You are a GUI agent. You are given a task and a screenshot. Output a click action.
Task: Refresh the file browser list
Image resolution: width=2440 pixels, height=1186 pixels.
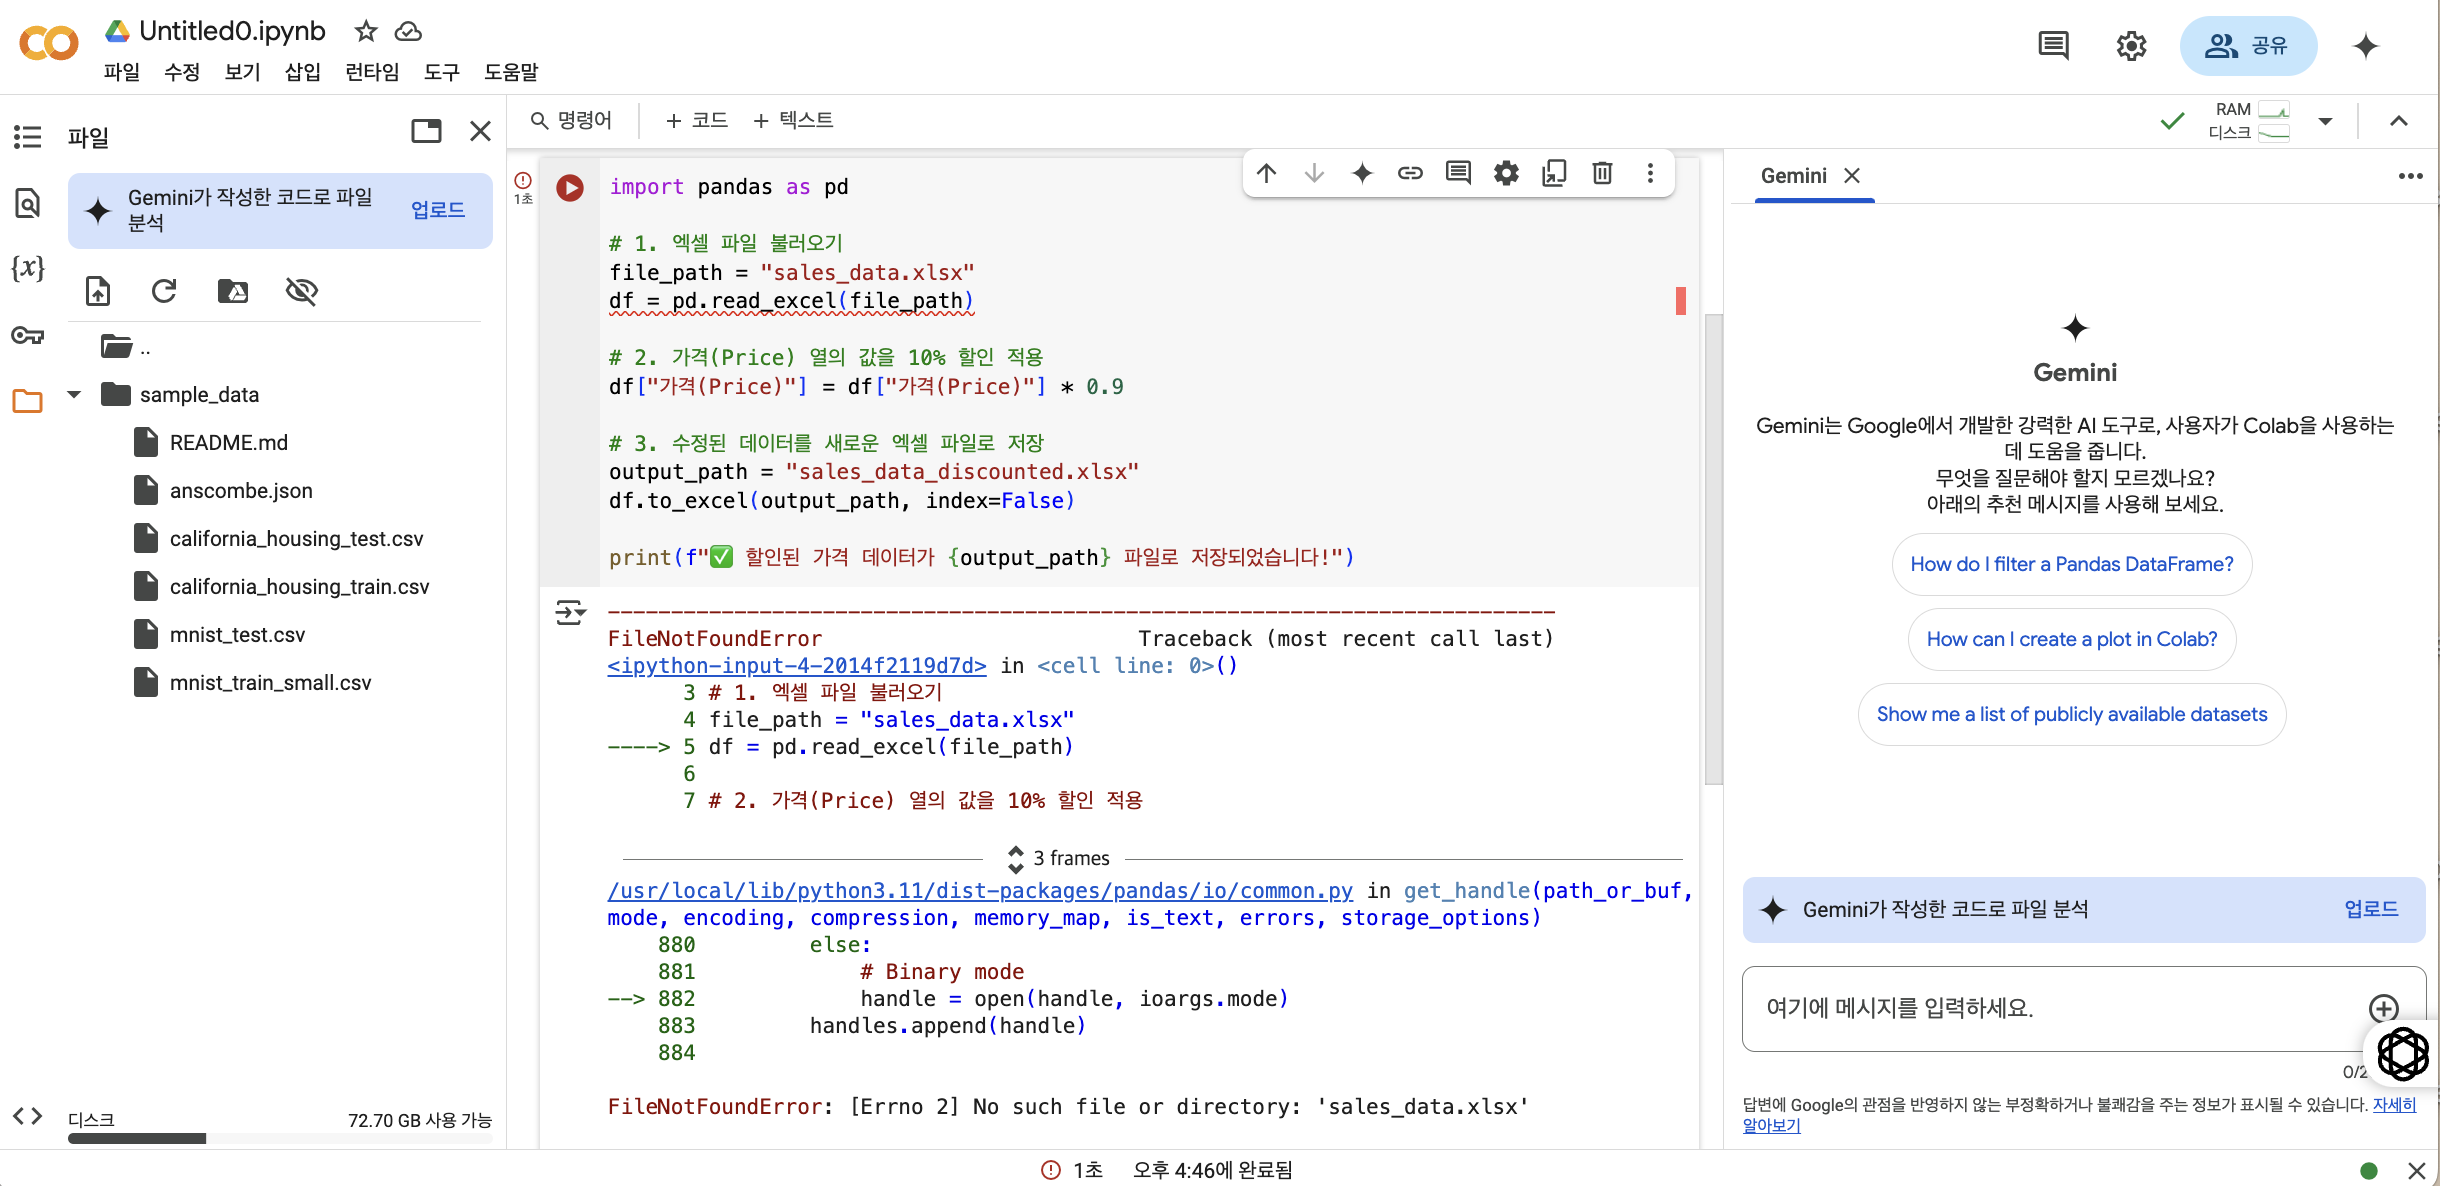pos(164,291)
